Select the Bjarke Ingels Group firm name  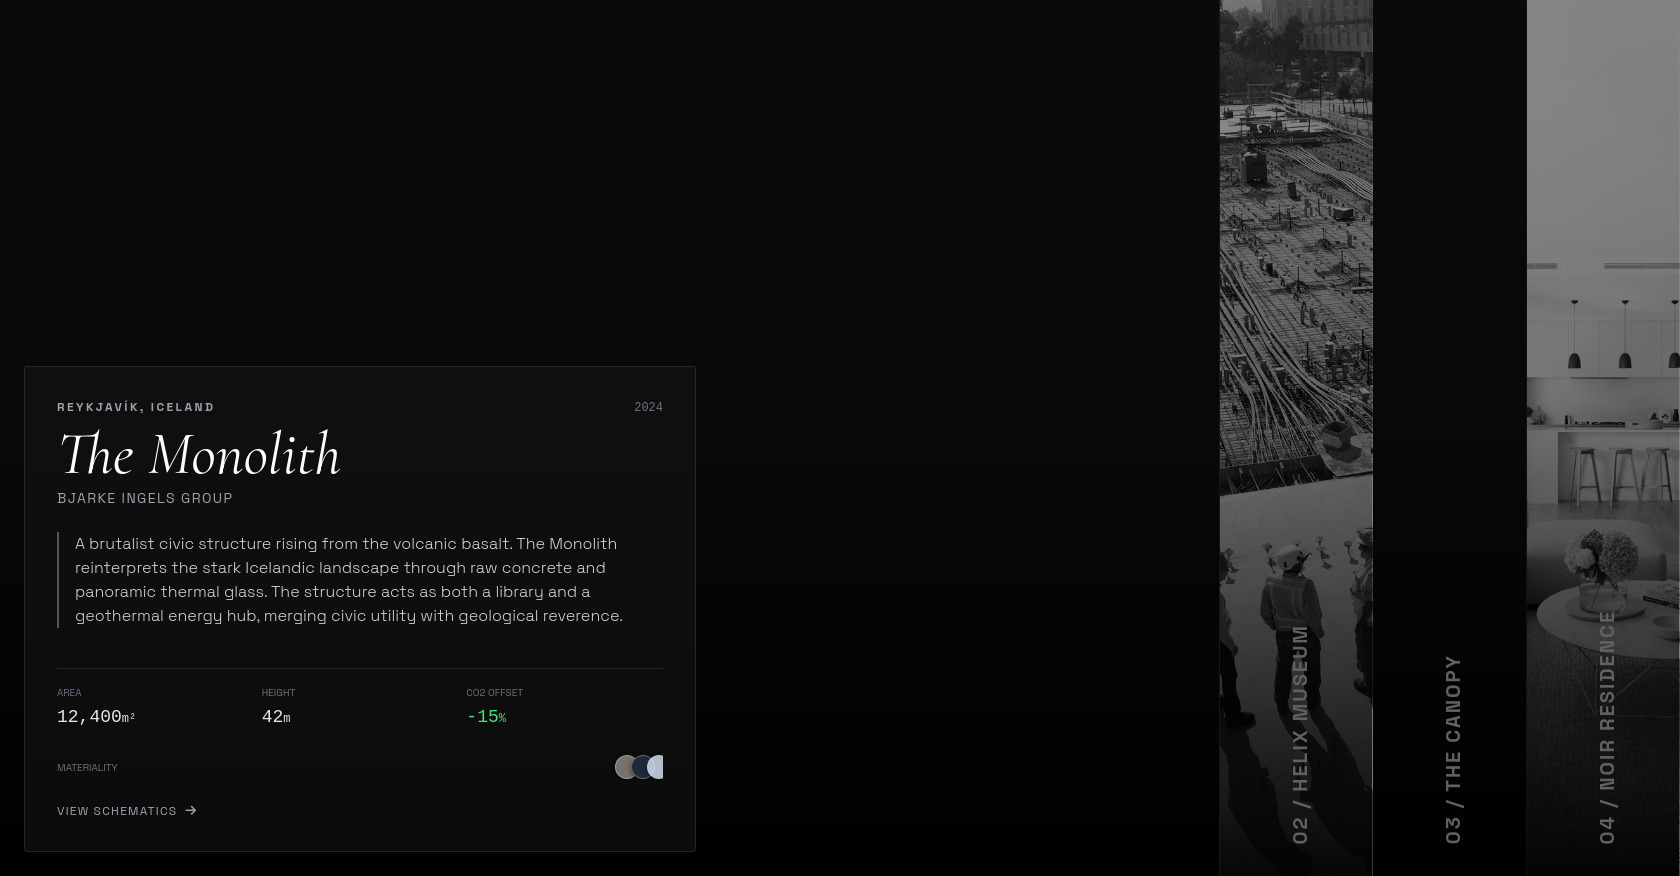click(145, 498)
